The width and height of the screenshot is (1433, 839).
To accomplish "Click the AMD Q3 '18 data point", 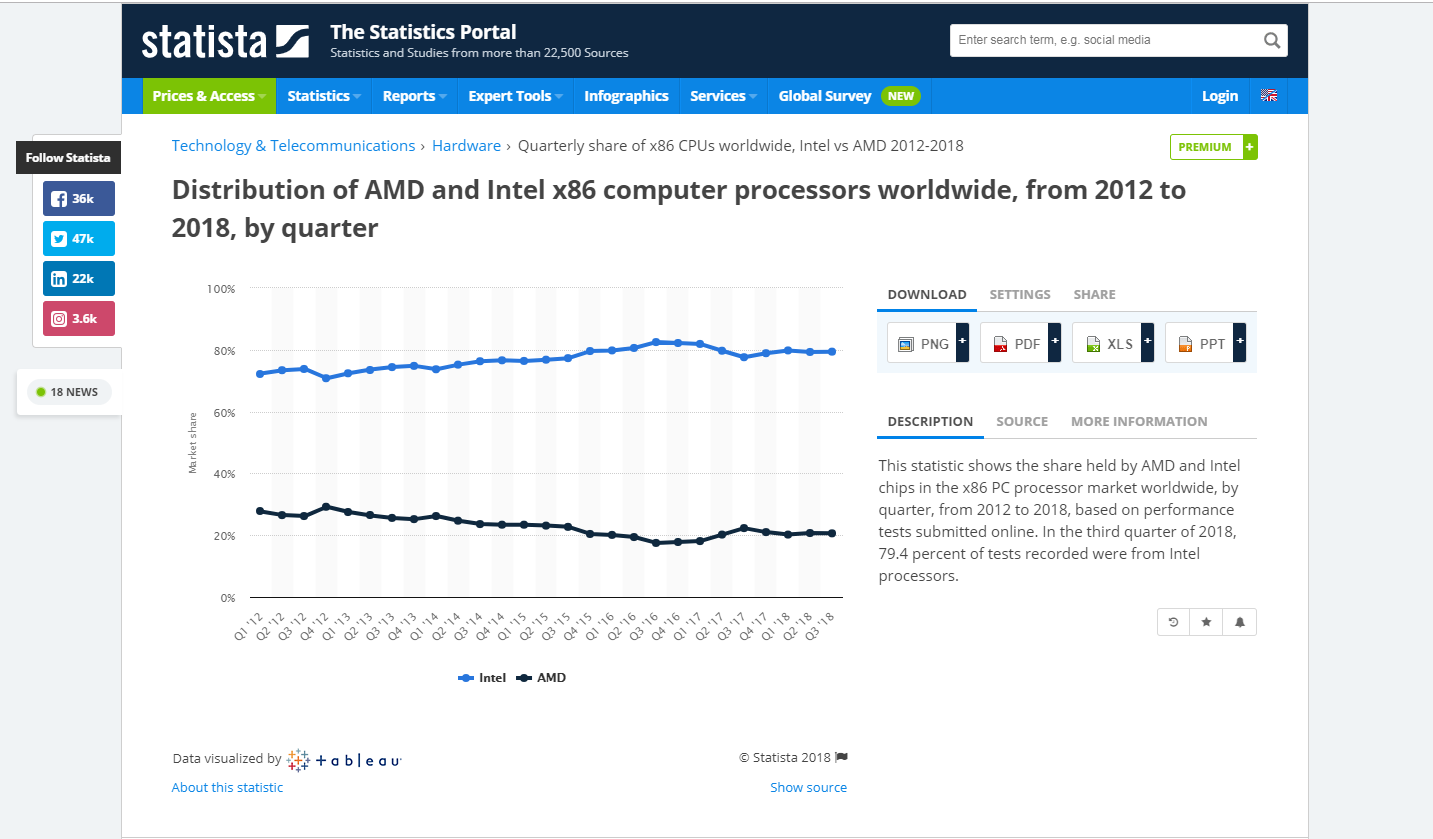I will [831, 533].
